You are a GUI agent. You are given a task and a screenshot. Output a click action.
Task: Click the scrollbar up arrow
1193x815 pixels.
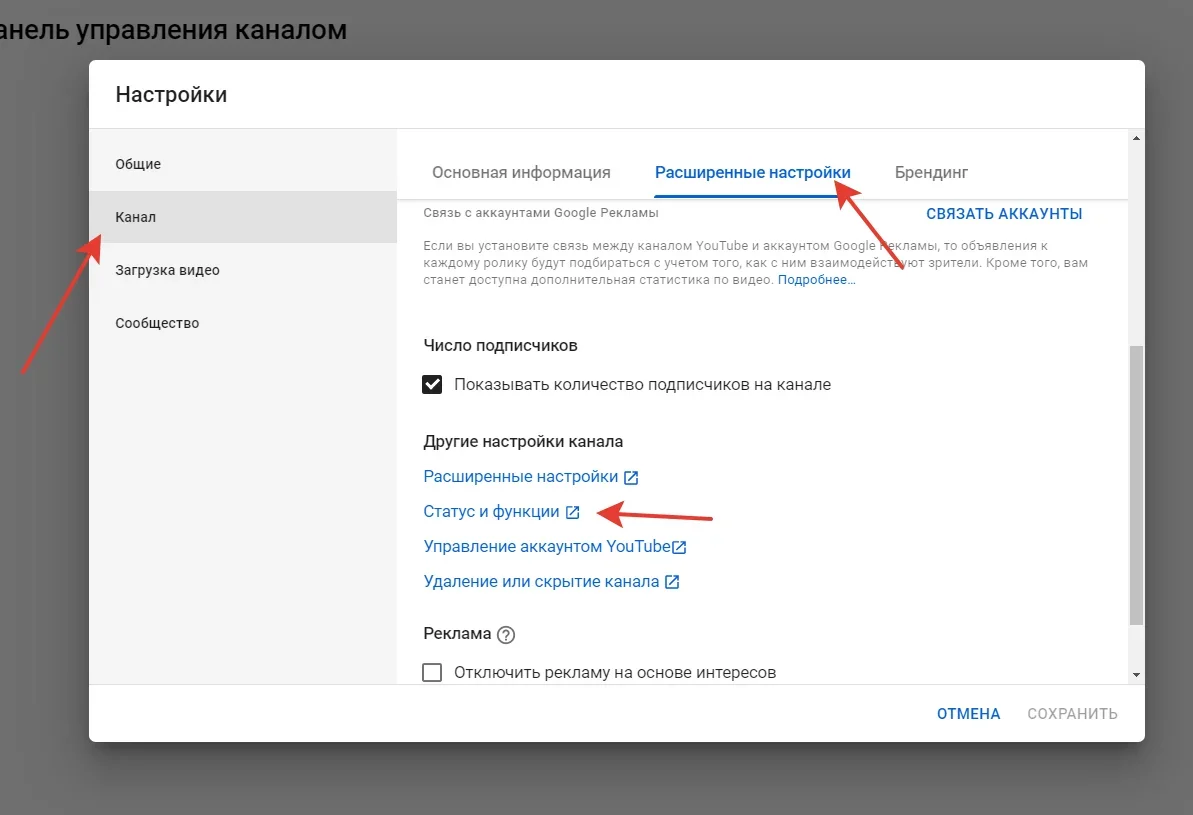[x=1135, y=137]
